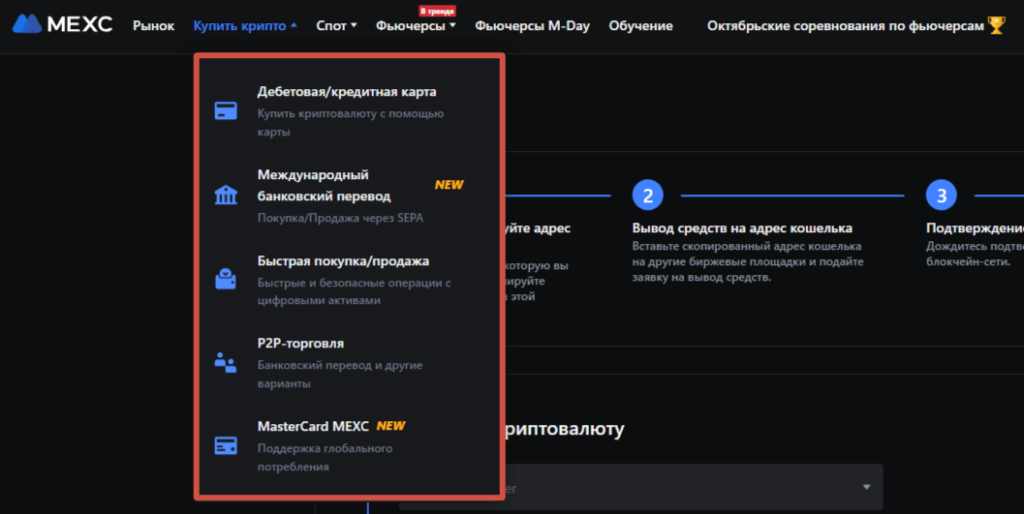
Task: Open the Рынок menu item
Action: coord(153,26)
